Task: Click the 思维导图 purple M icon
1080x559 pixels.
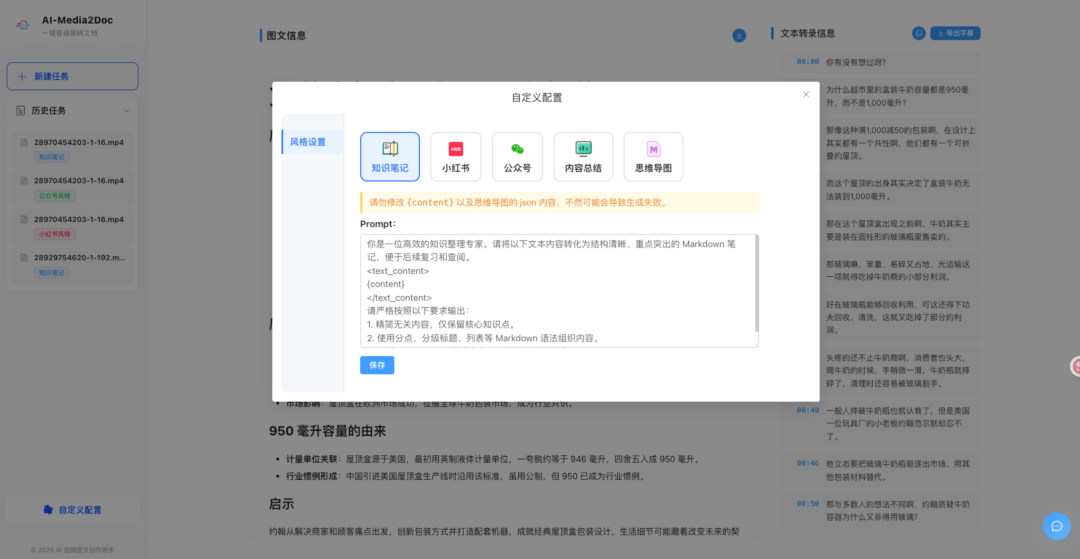Action: [653, 149]
